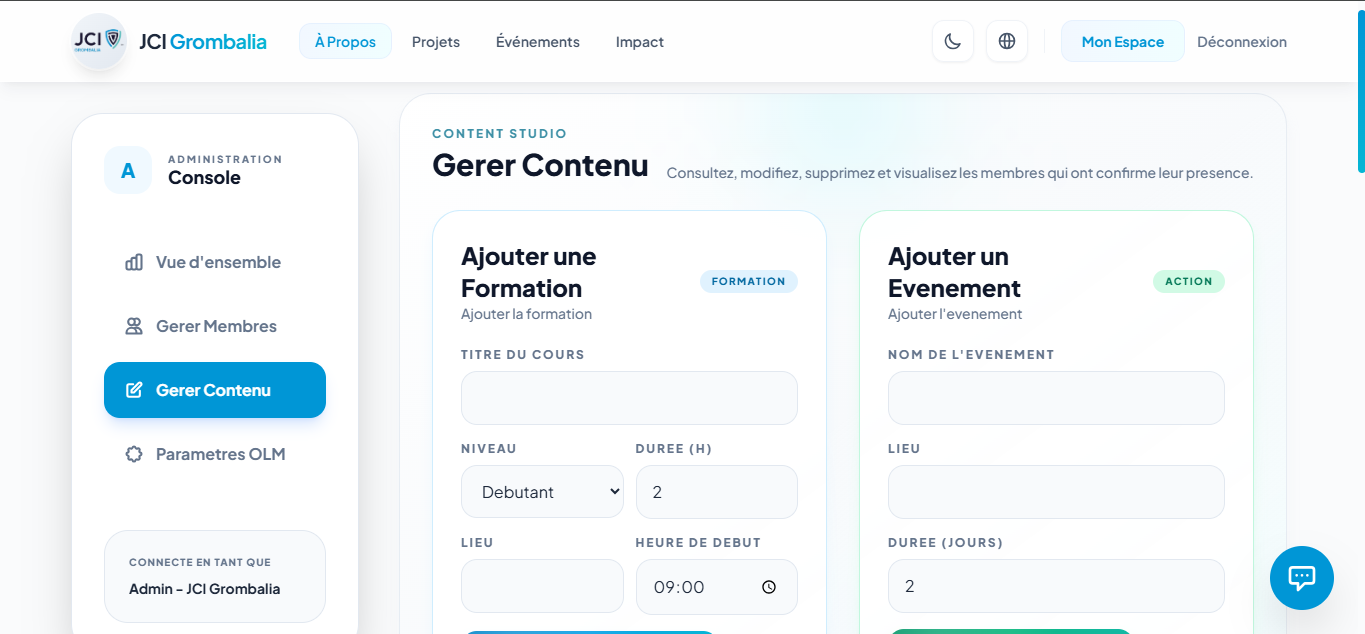Click the Ajouter un Evenement heading
This screenshot has width=1365, height=634.
[954, 272]
